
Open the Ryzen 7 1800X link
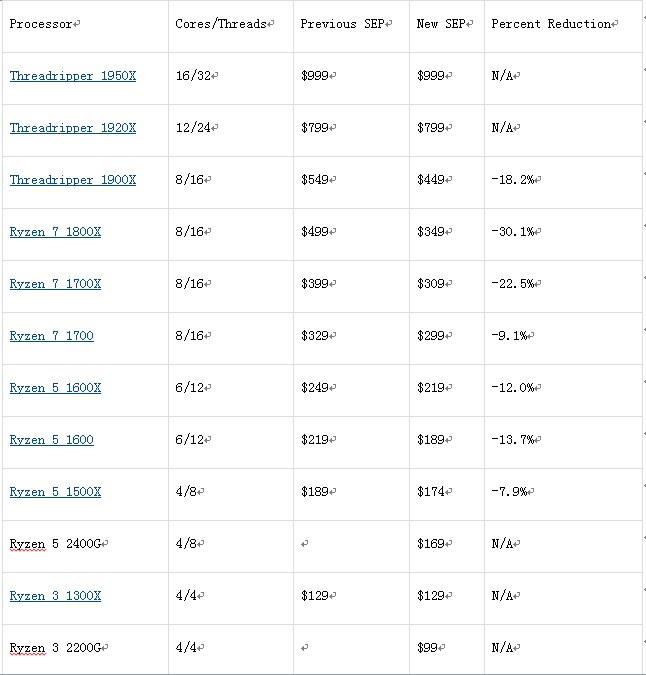[x=55, y=232]
